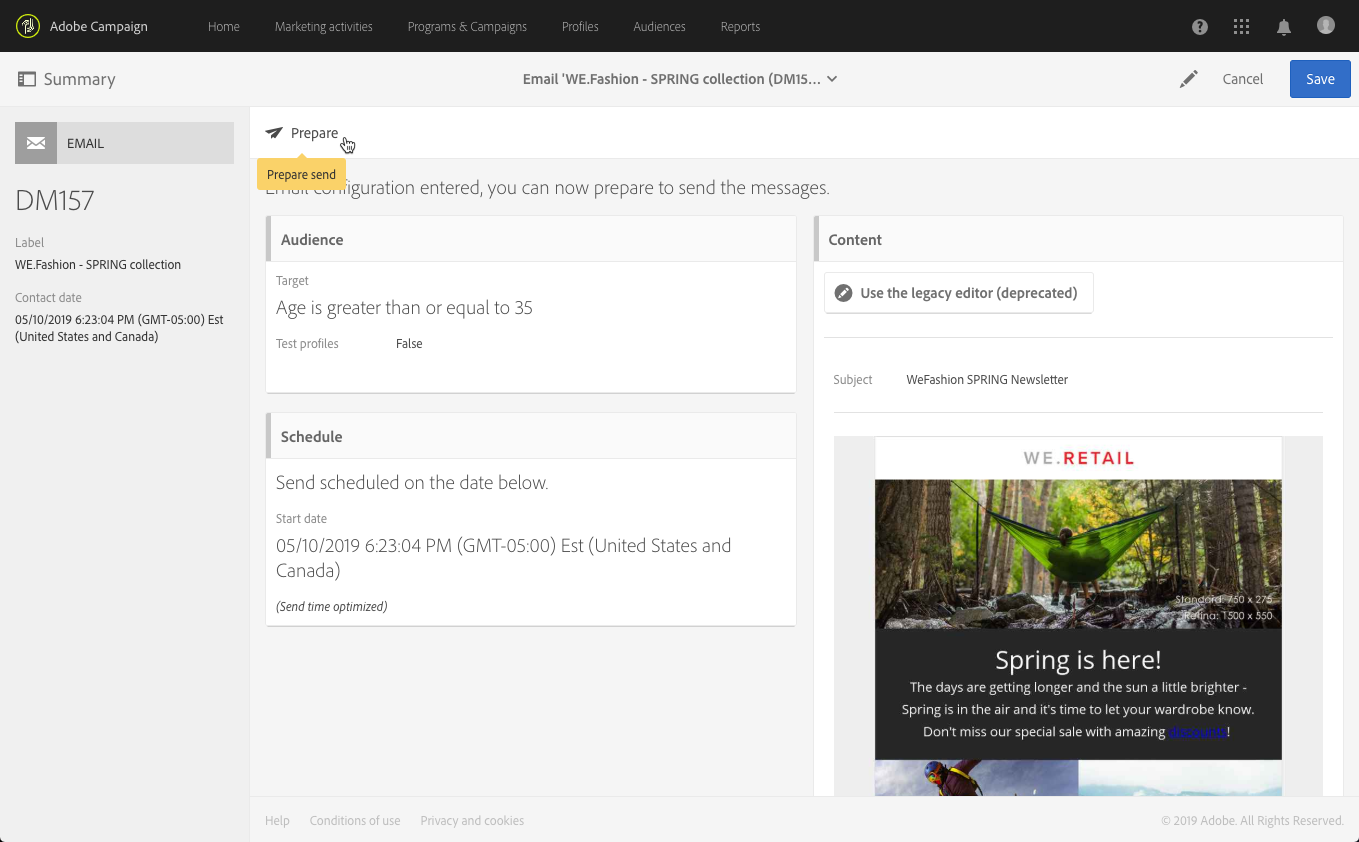Click 'Send scheduled on the date below.' text
The image size is (1359, 842).
tap(412, 483)
